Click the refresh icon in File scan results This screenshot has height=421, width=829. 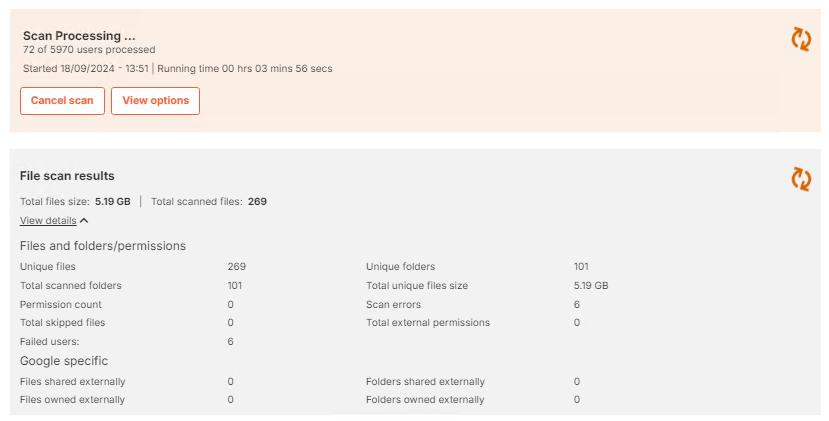pyautogui.click(x=801, y=178)
